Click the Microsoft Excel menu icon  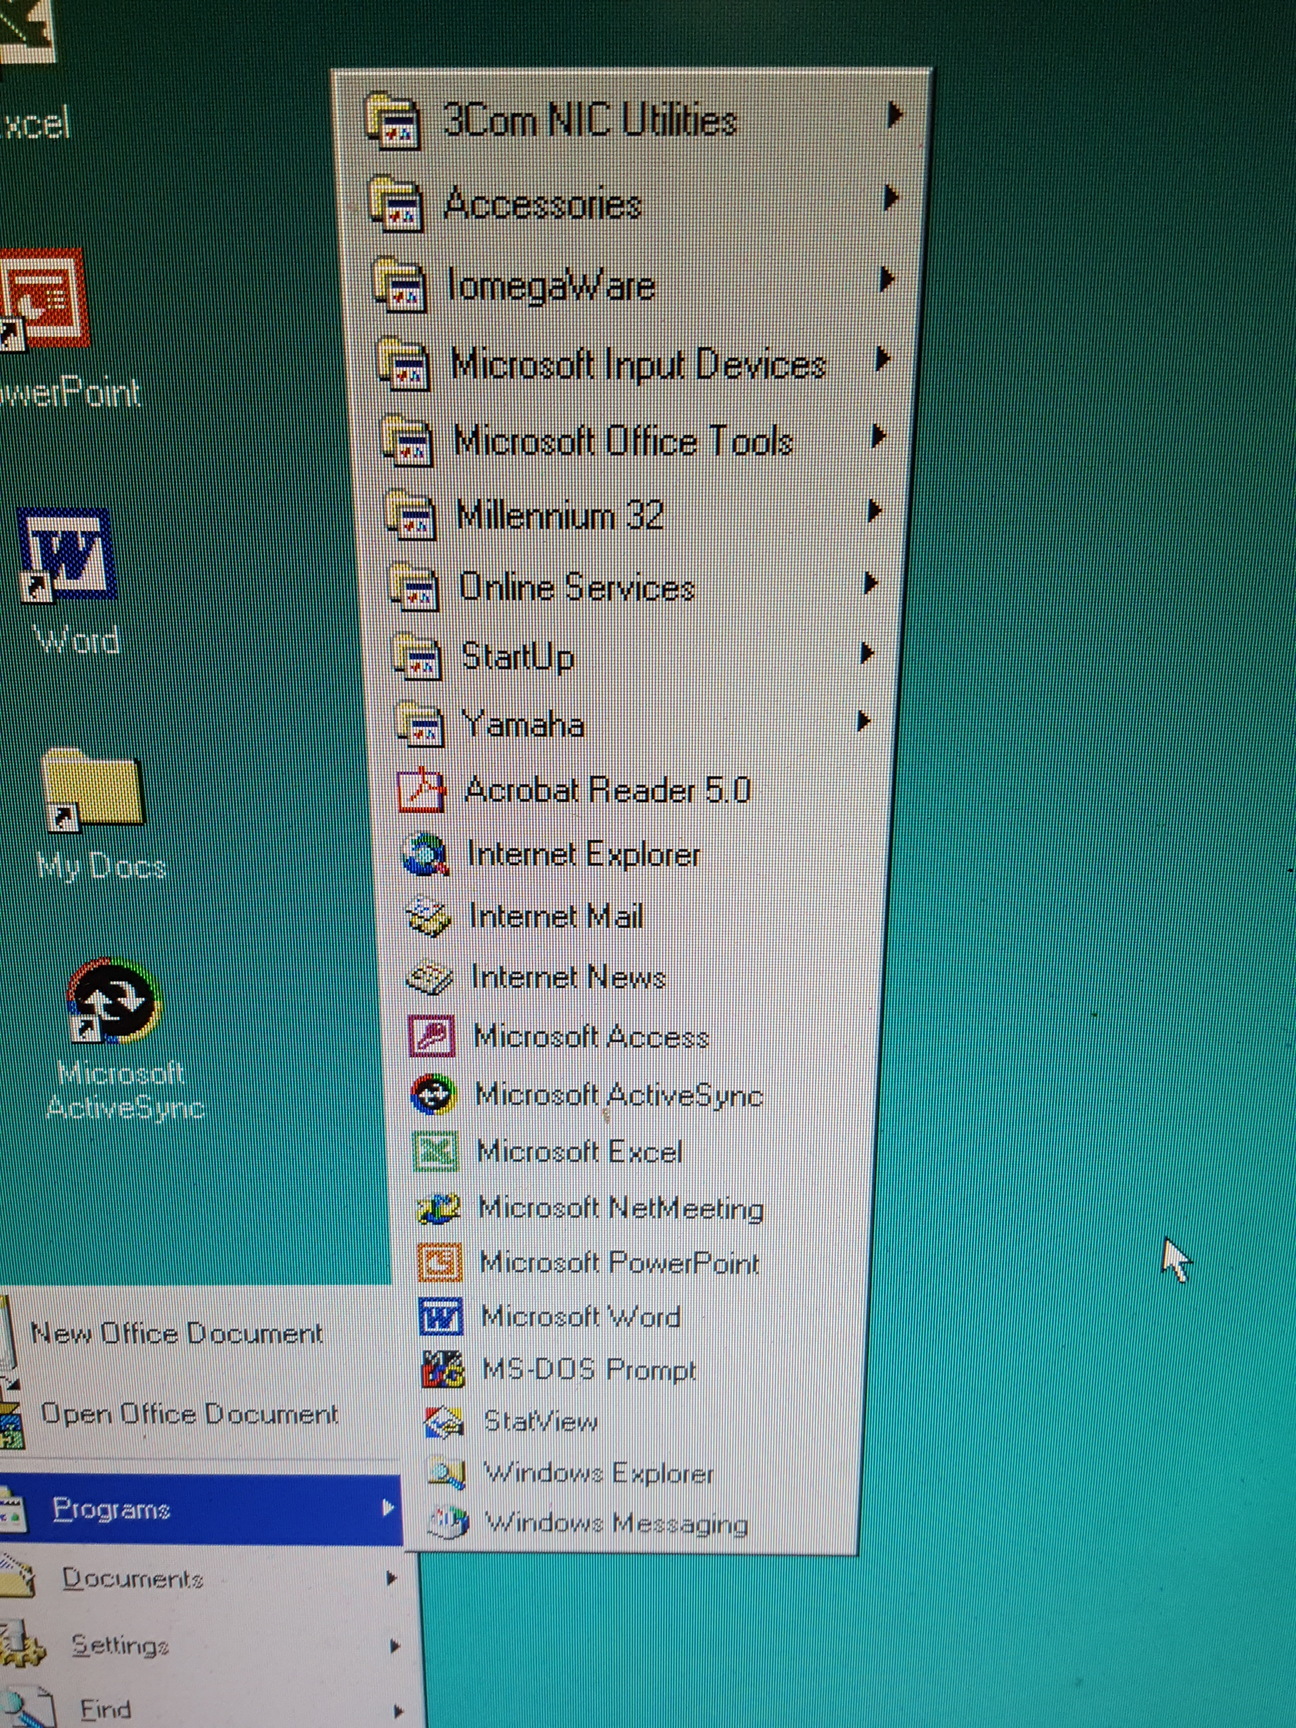click(x=435, y=1152)
